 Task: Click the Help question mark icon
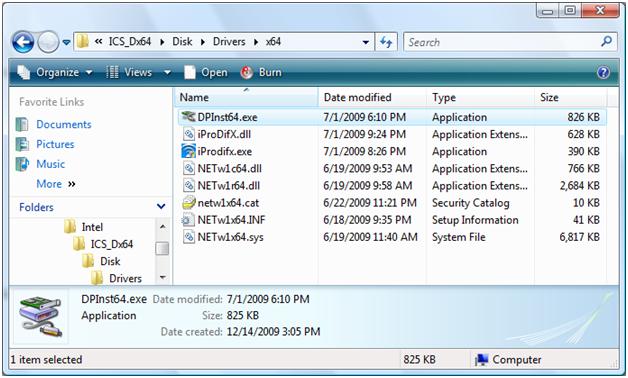click(603, 72)
